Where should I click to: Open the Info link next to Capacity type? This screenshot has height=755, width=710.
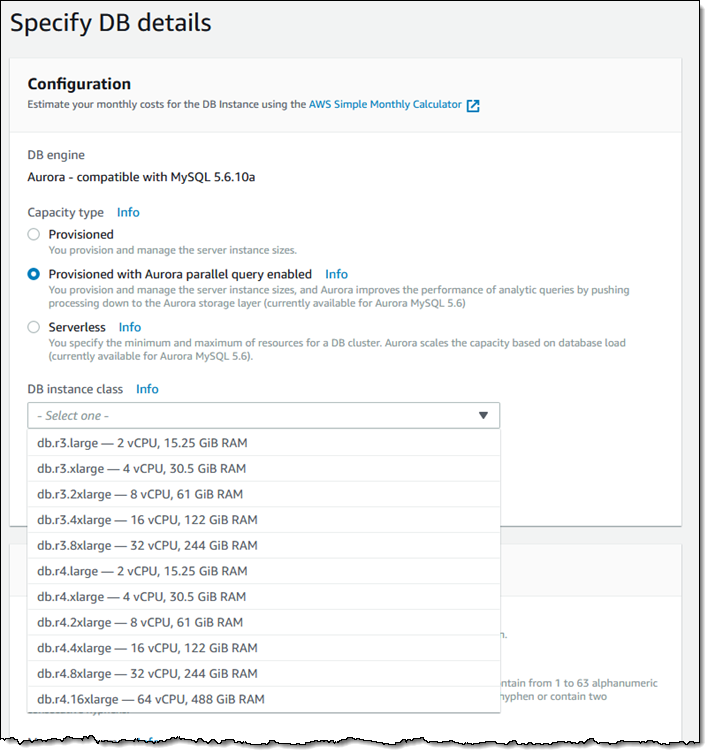[128, 212]
